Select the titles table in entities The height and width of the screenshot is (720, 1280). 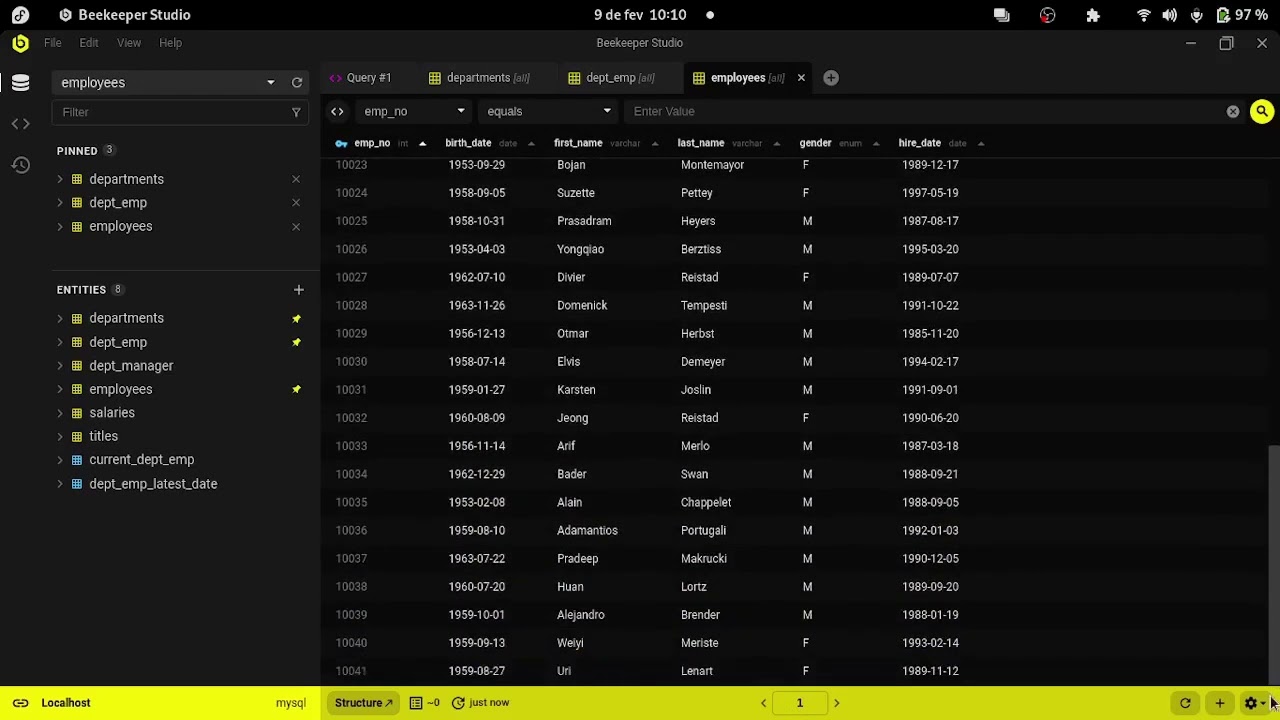click(x=103, y=437)
